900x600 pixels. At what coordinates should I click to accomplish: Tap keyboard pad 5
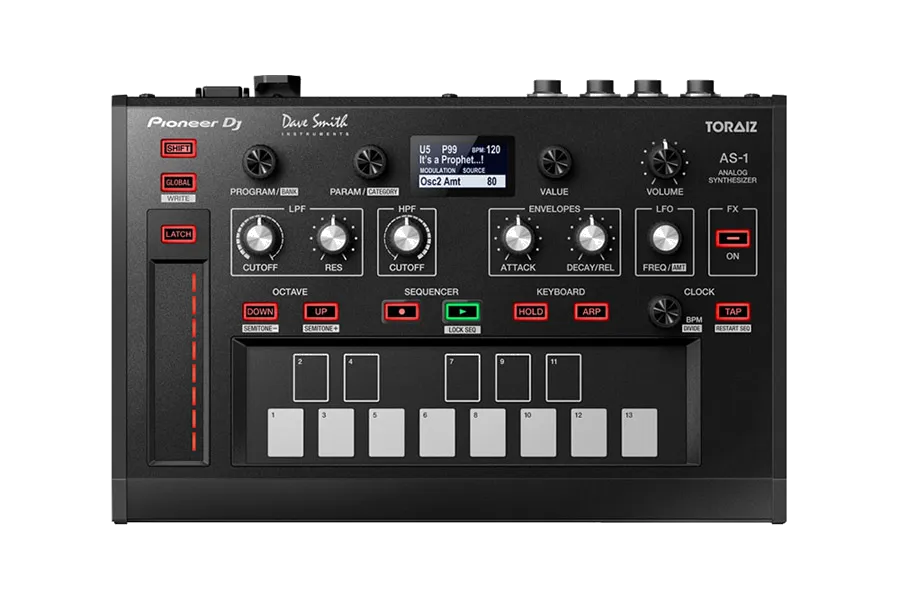(x=387, y=433)
